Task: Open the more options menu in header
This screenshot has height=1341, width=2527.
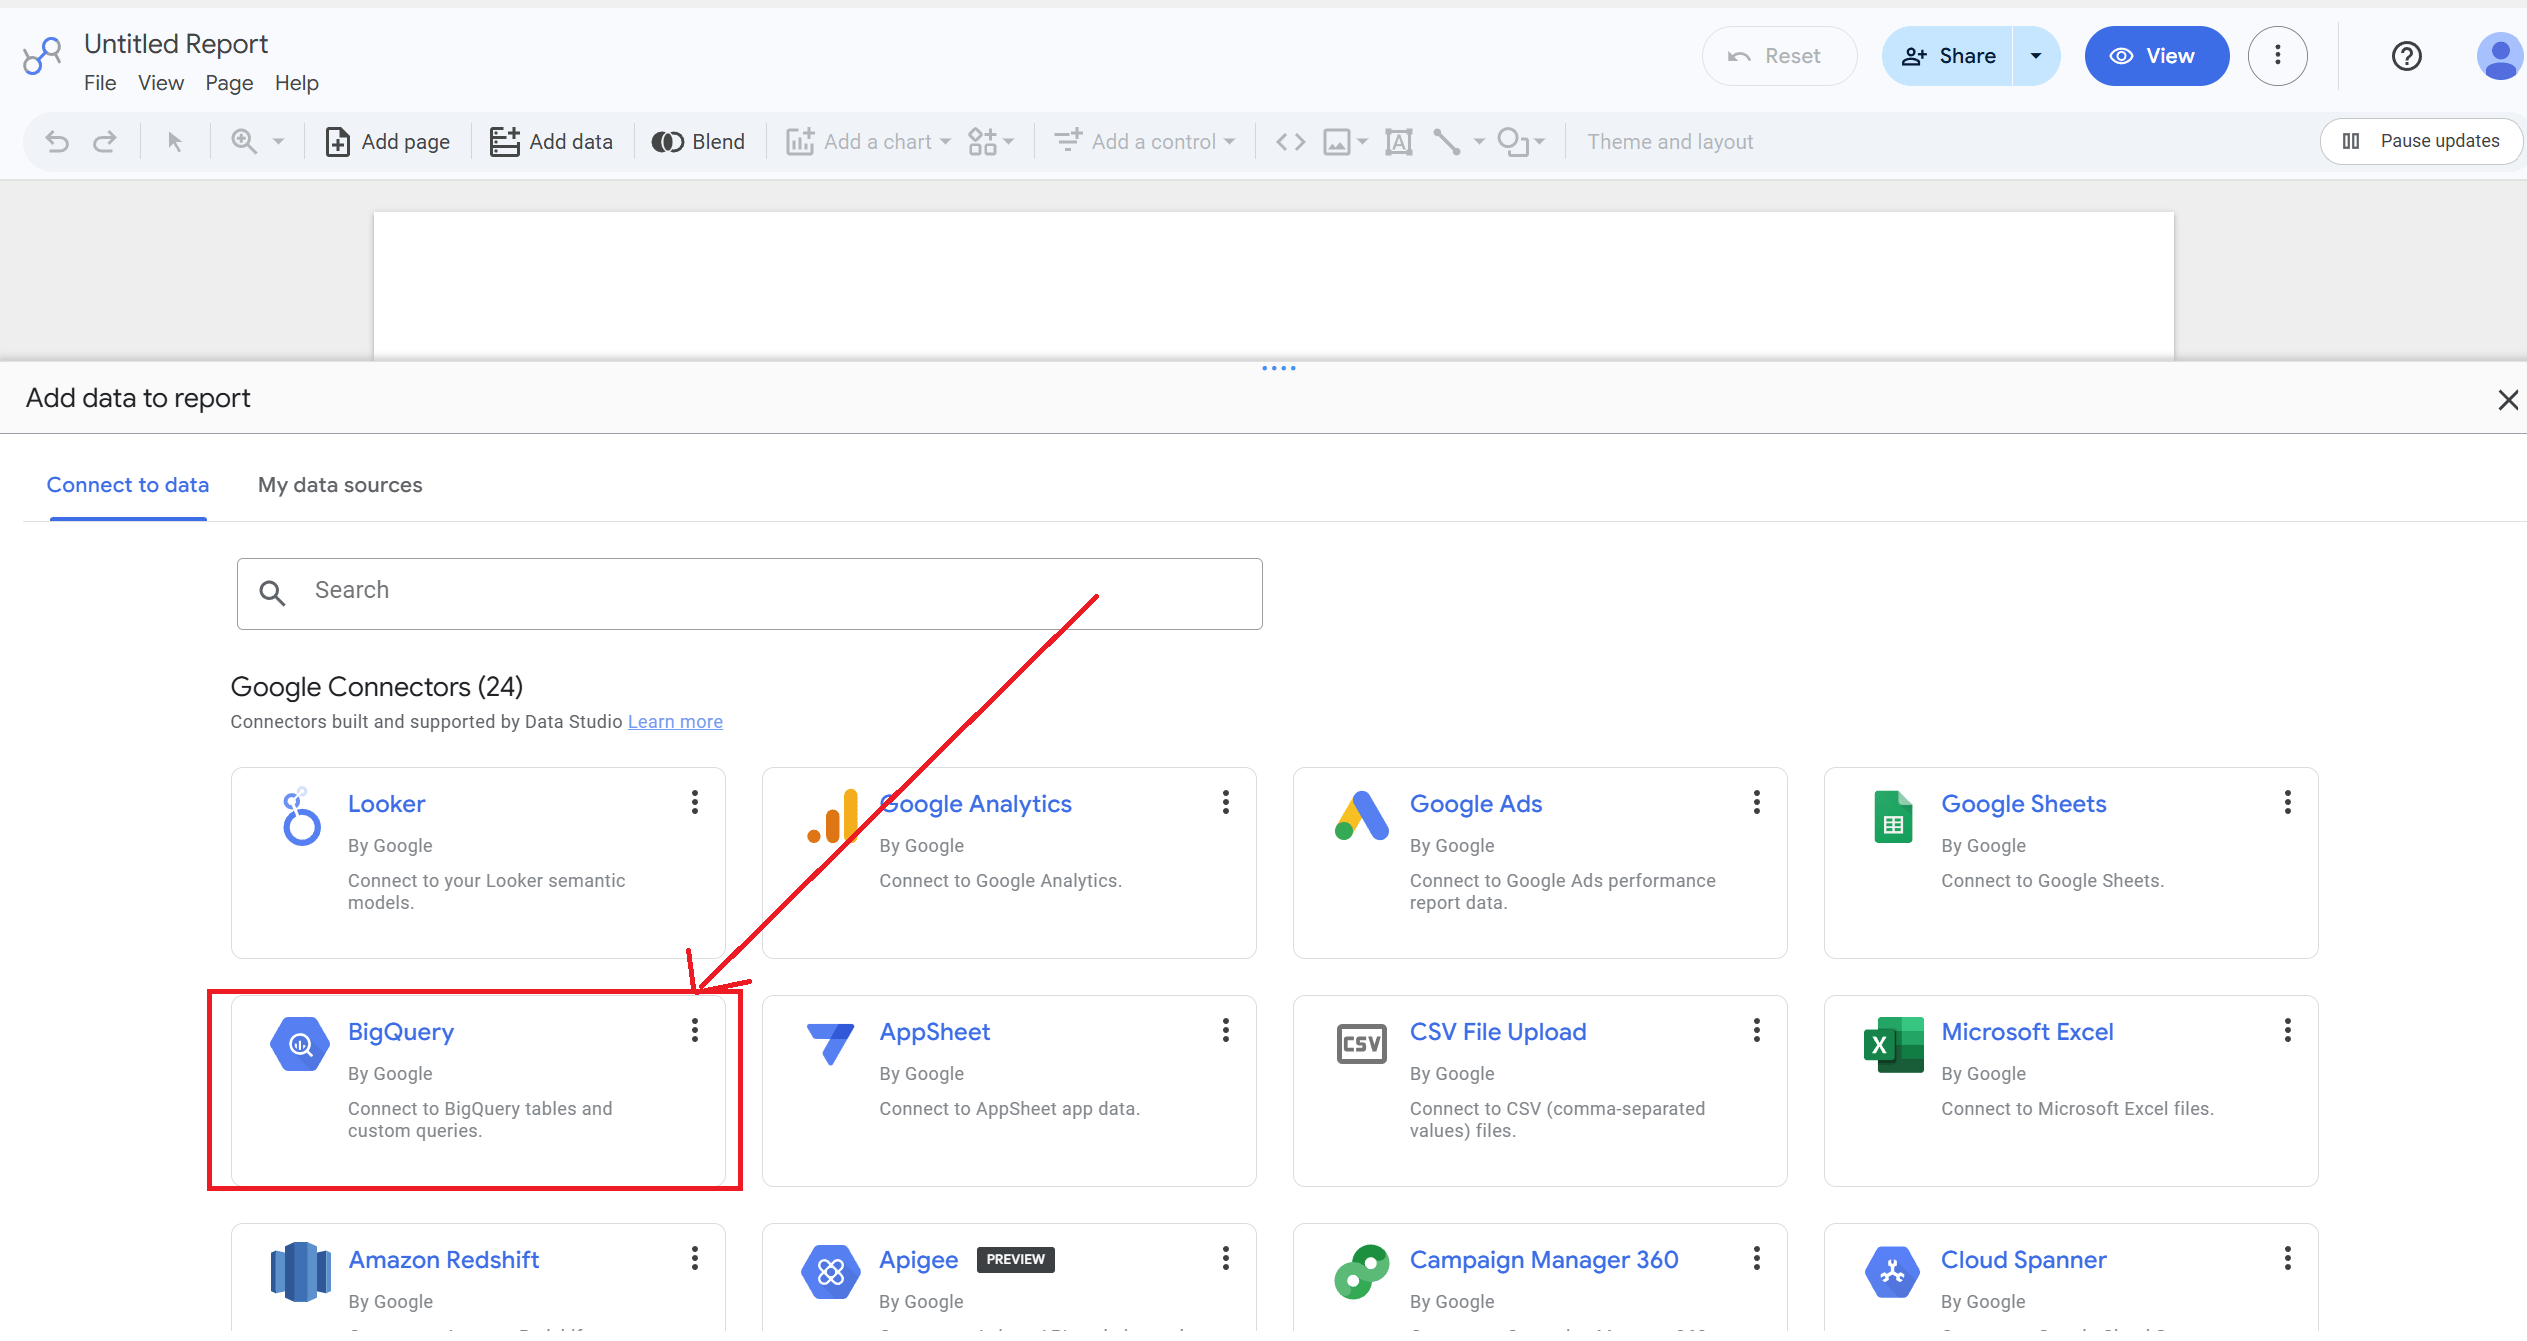Action: click(x=2278, y=56)
